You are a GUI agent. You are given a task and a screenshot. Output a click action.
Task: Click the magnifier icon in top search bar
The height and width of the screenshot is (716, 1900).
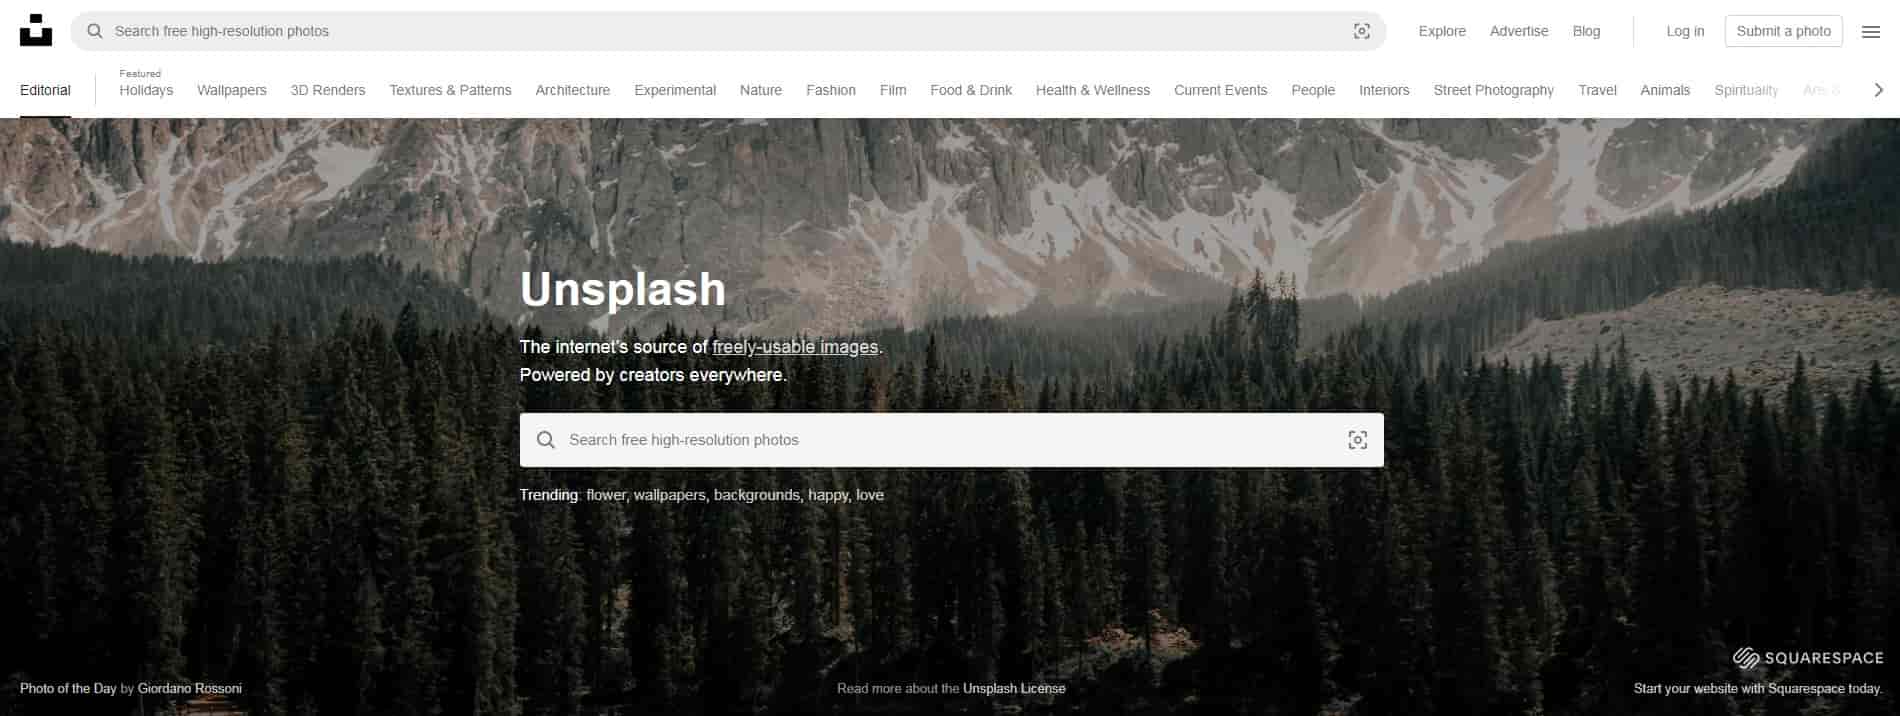pos(95,31)
